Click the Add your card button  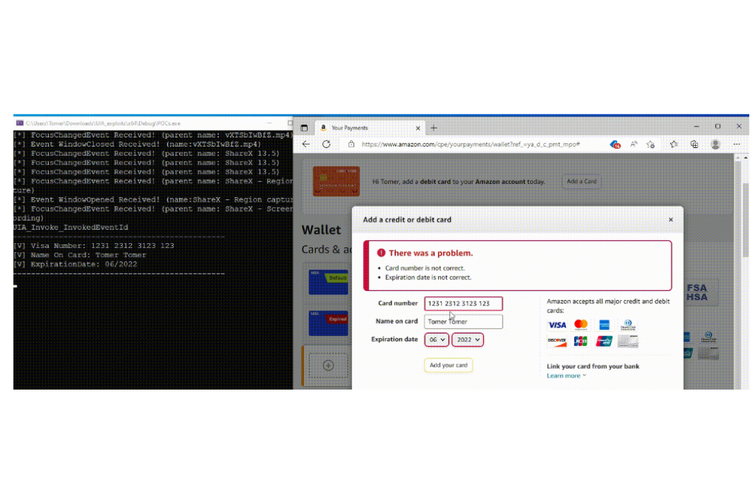coord(448,365)
